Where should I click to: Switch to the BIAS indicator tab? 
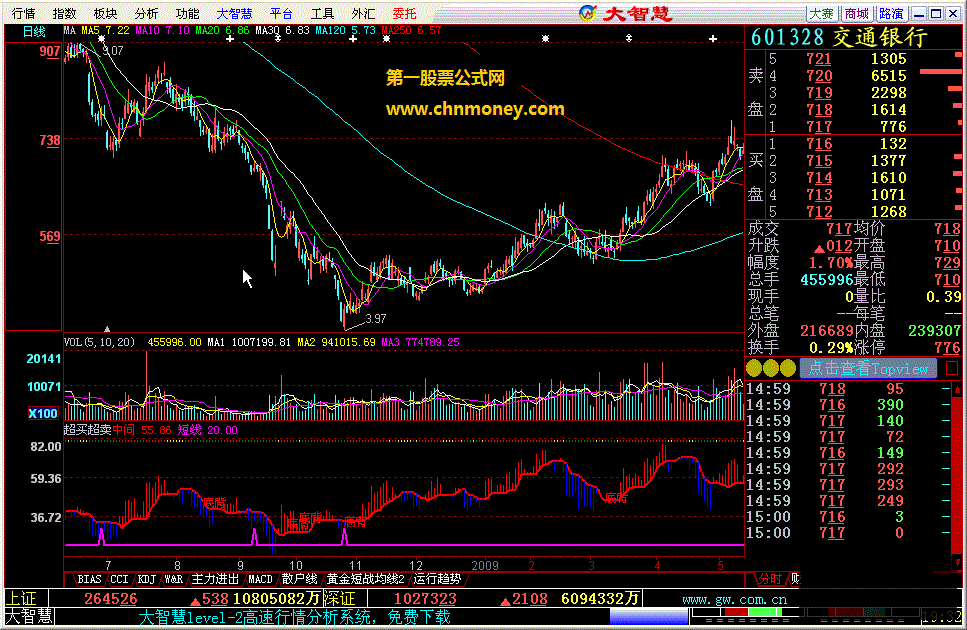89,579
